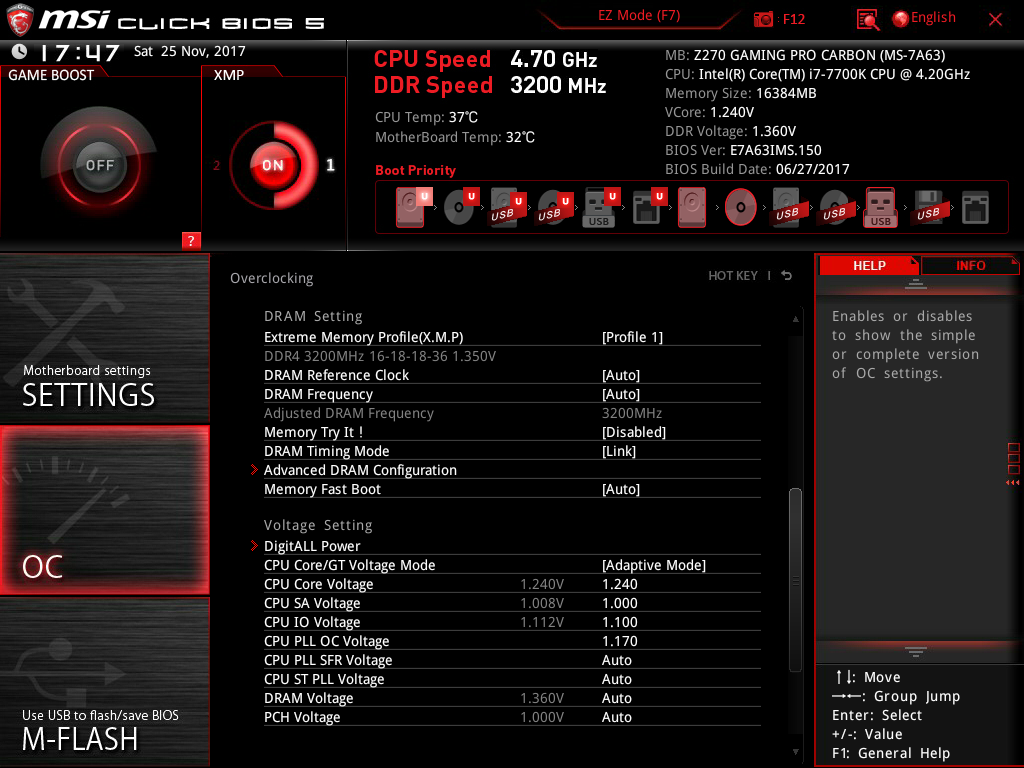Viewport: 1024px width, 768px height.
Task: Select the USB floppy boot device icon
Action: click(x=929, y=207)
